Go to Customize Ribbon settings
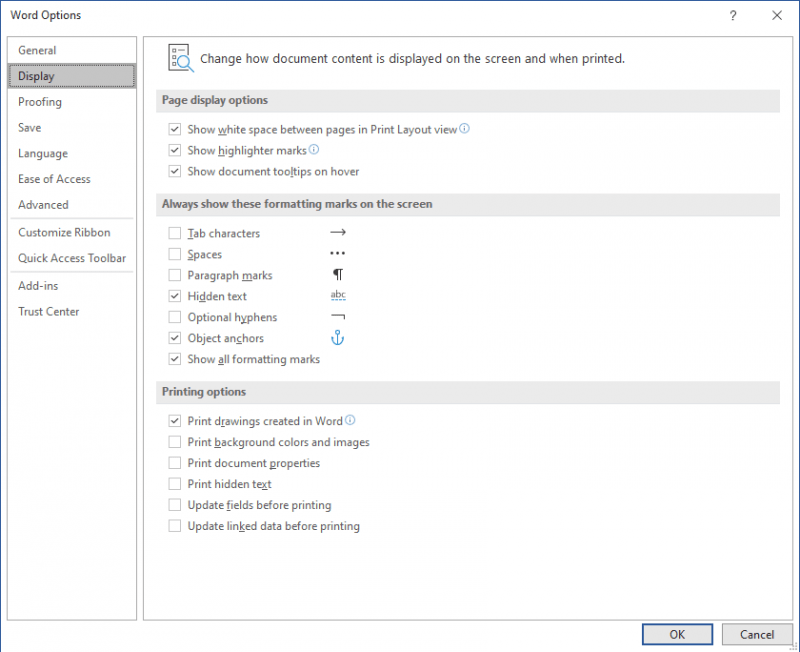800x652 pixels. [64, 232]
